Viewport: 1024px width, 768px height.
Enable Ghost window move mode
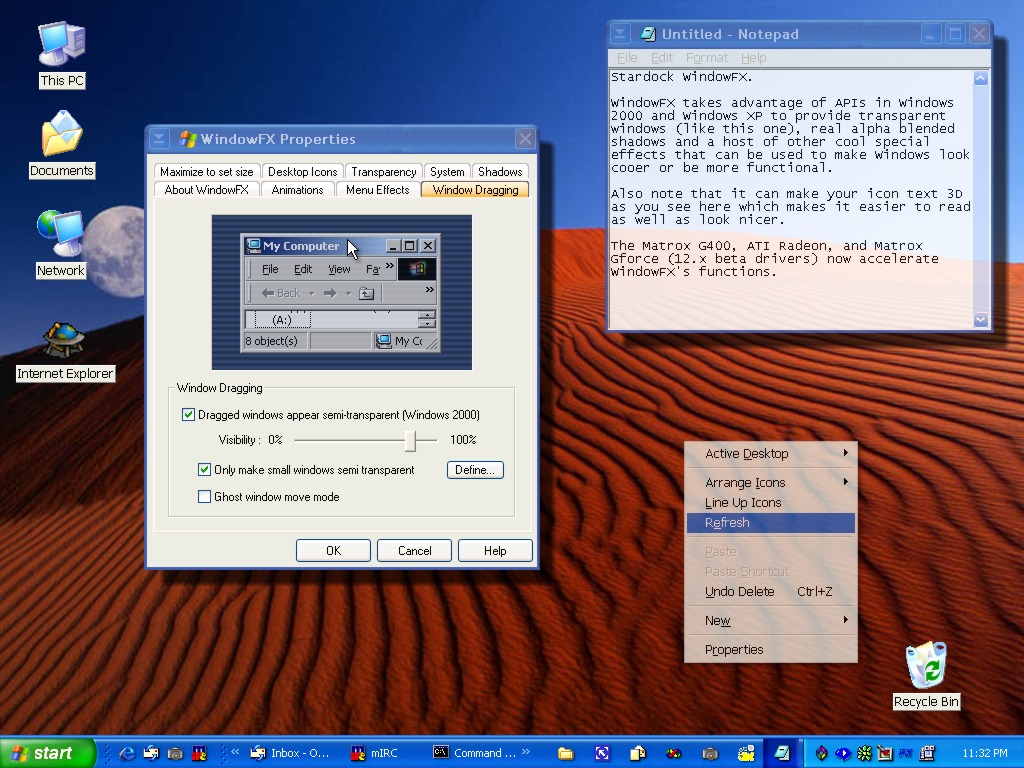[x=204, y=497]
